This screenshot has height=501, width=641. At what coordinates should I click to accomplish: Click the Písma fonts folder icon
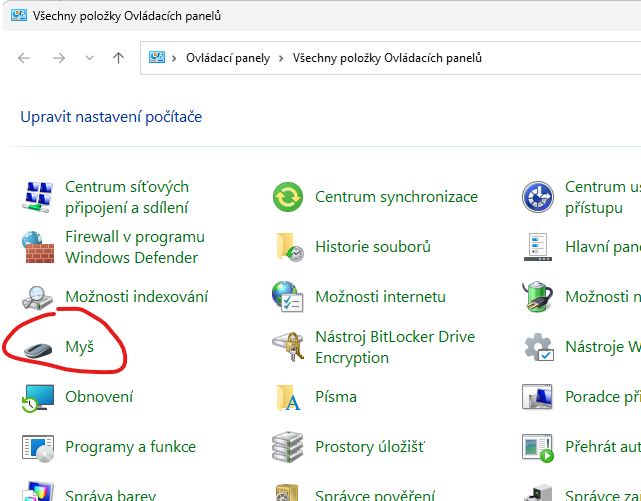(x=288, y=397)
